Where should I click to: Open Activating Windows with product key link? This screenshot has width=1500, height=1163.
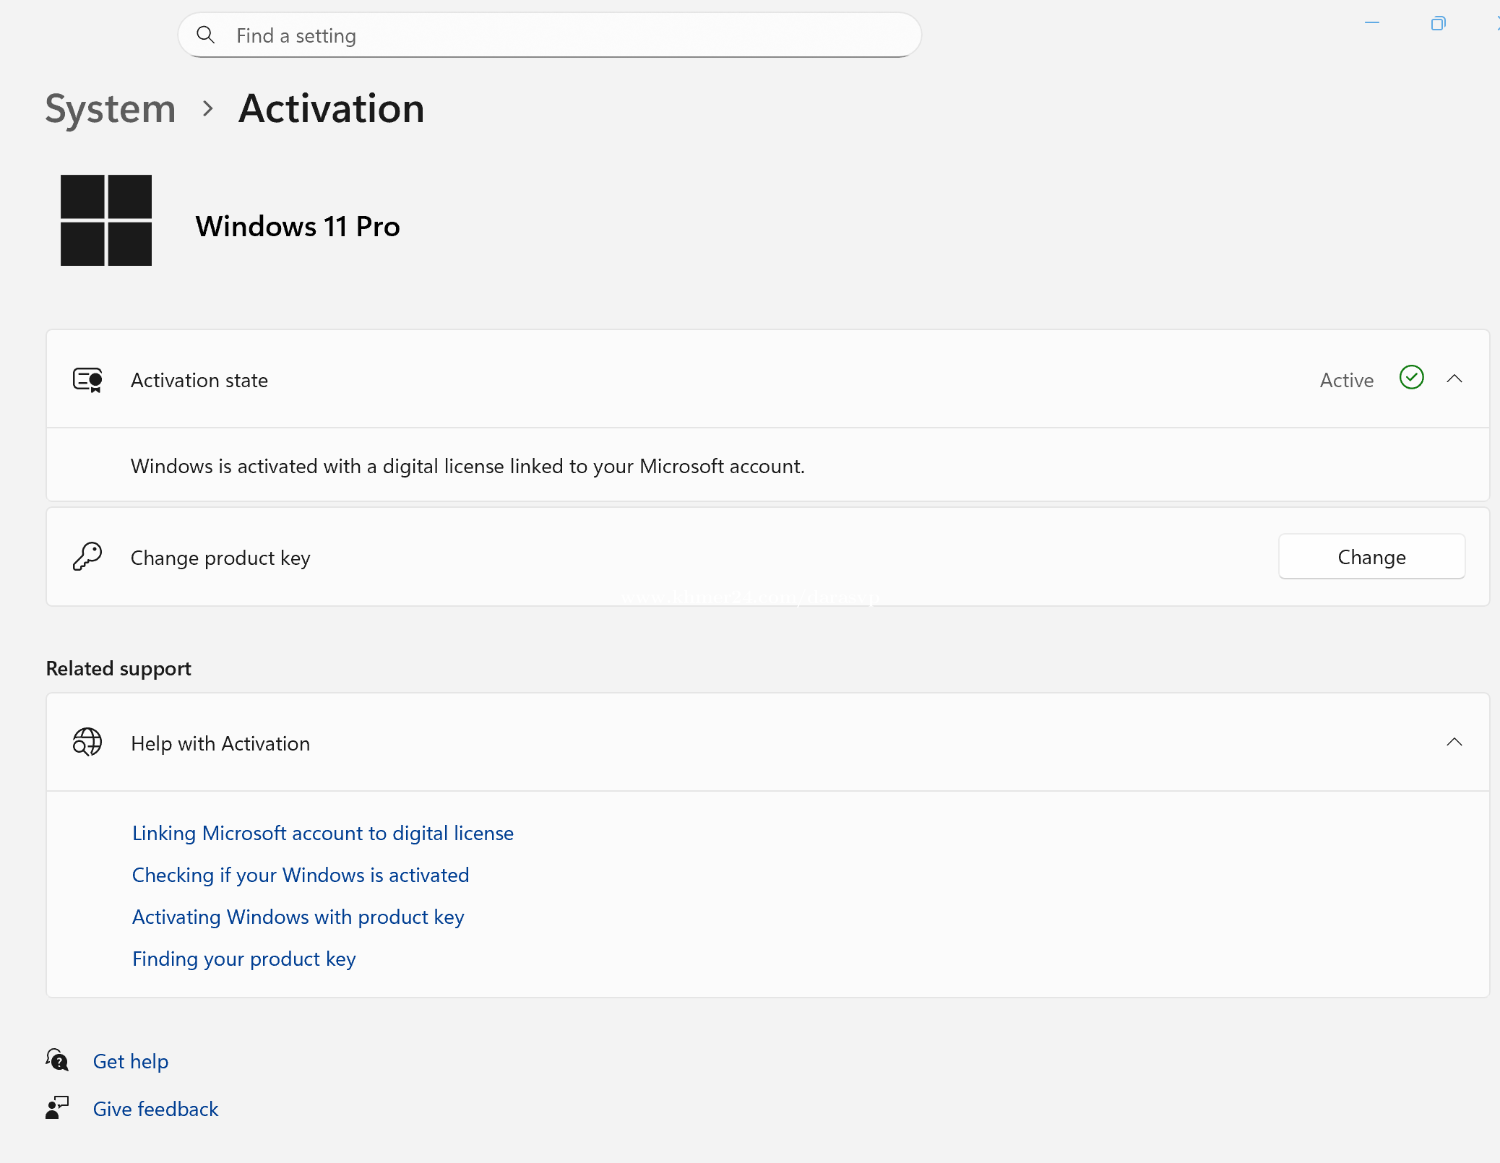(298, 917)
